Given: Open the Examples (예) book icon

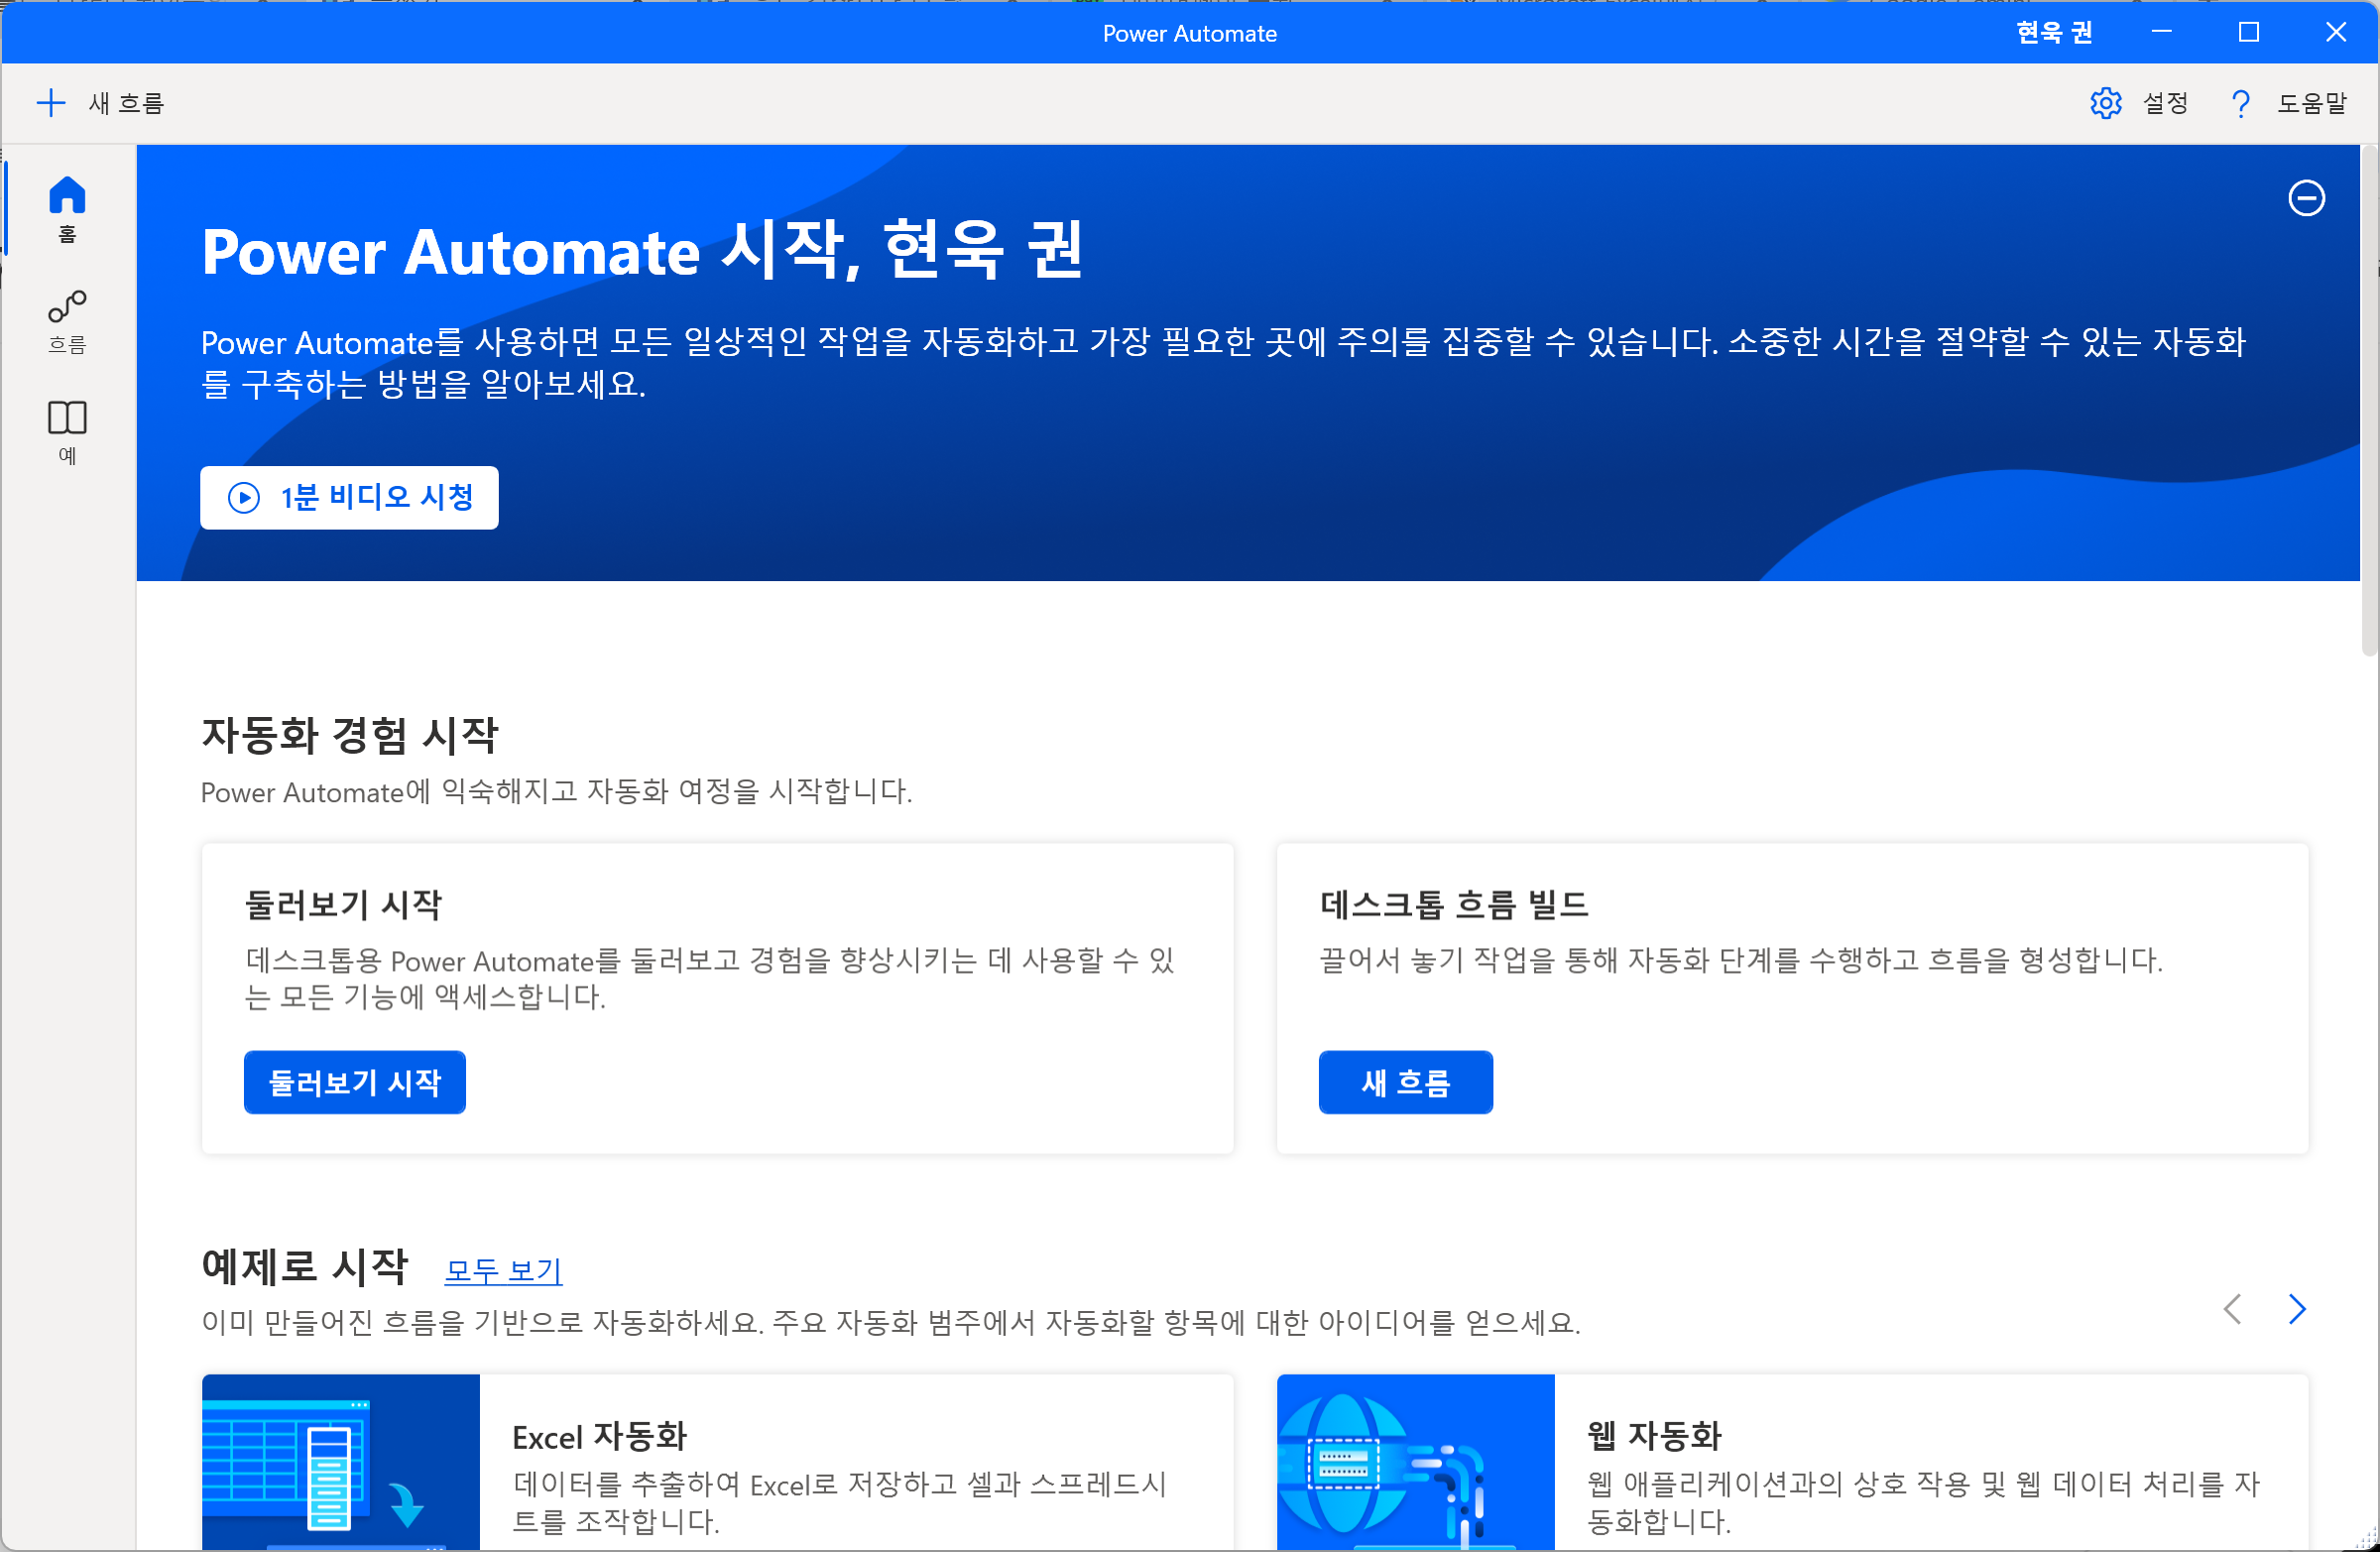Looking at the screenshot, I should 67,418.
